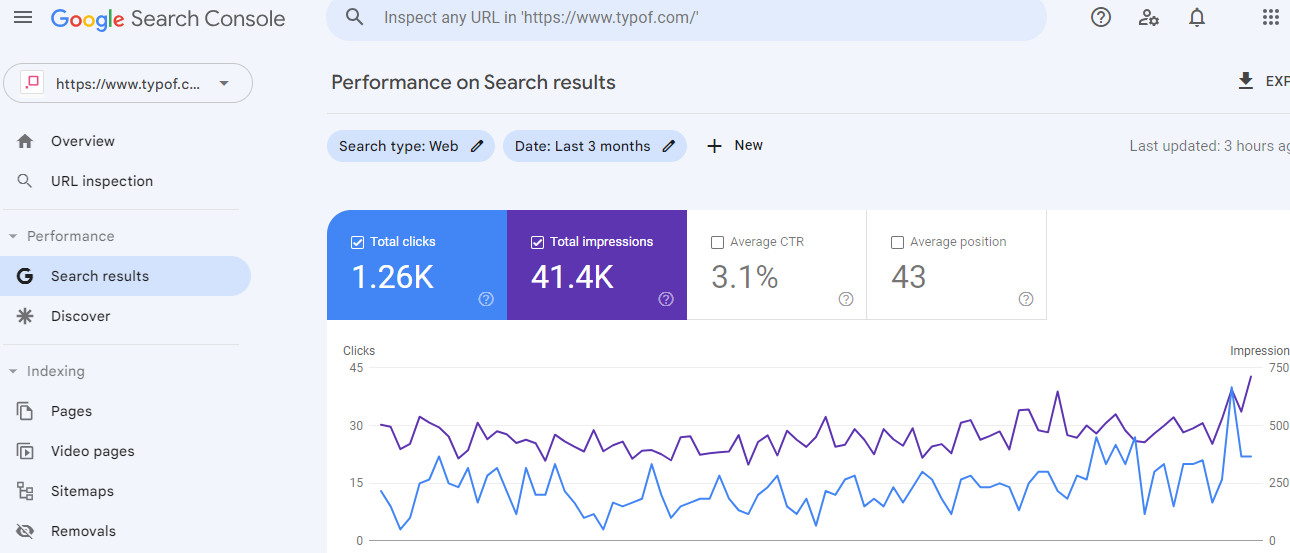Screen dimensions: 1290x553
Task: Click help icon on Average position card
Action: pyautogui.click(x=1026, y=299)
